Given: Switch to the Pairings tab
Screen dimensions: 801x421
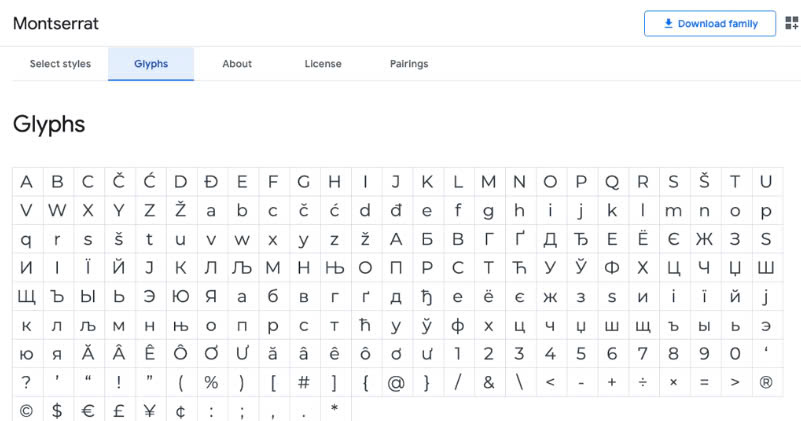Looking at the screenshot, I should point(409,64).
